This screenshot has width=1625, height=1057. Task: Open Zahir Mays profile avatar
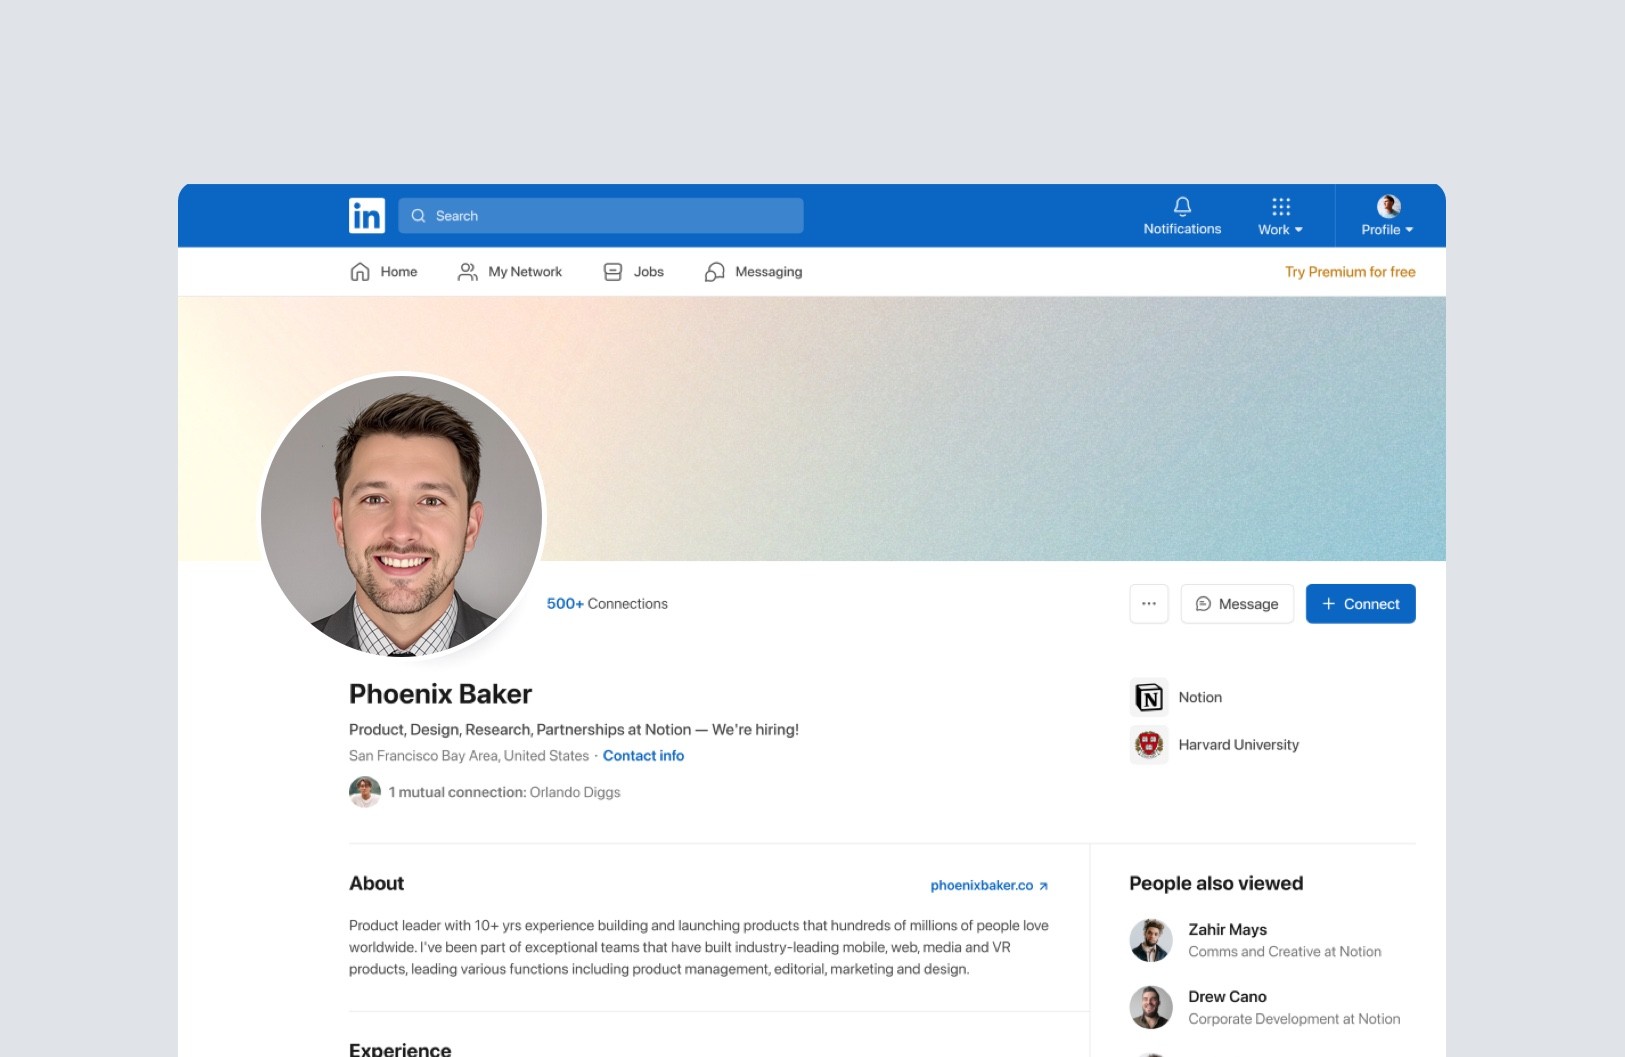click(1151, 940)
